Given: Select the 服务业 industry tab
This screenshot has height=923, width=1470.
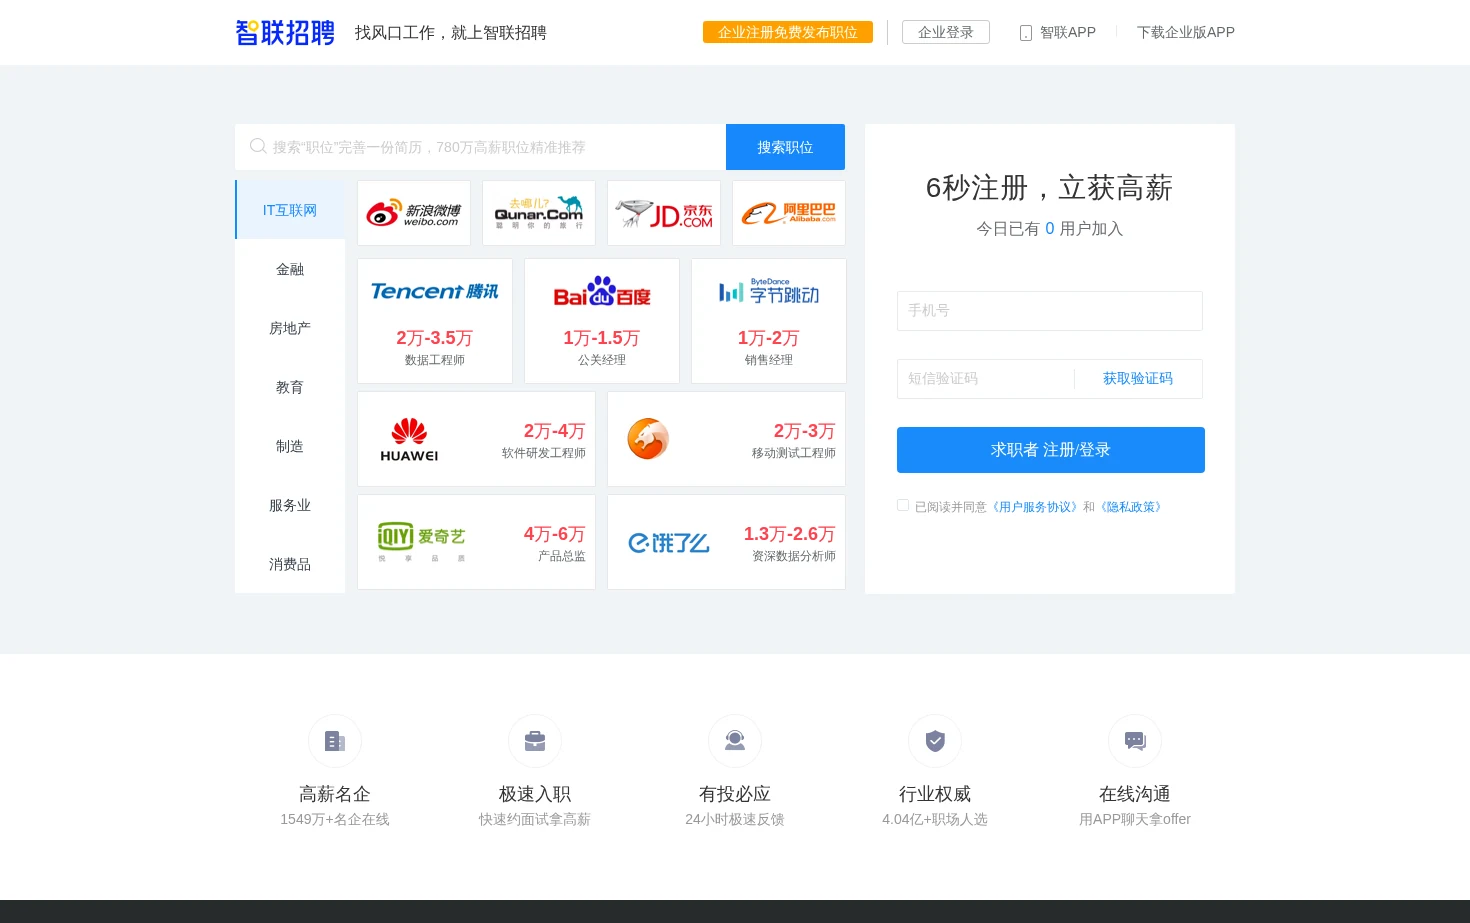Looking at the screenshot, I should (x=290, y=505).
